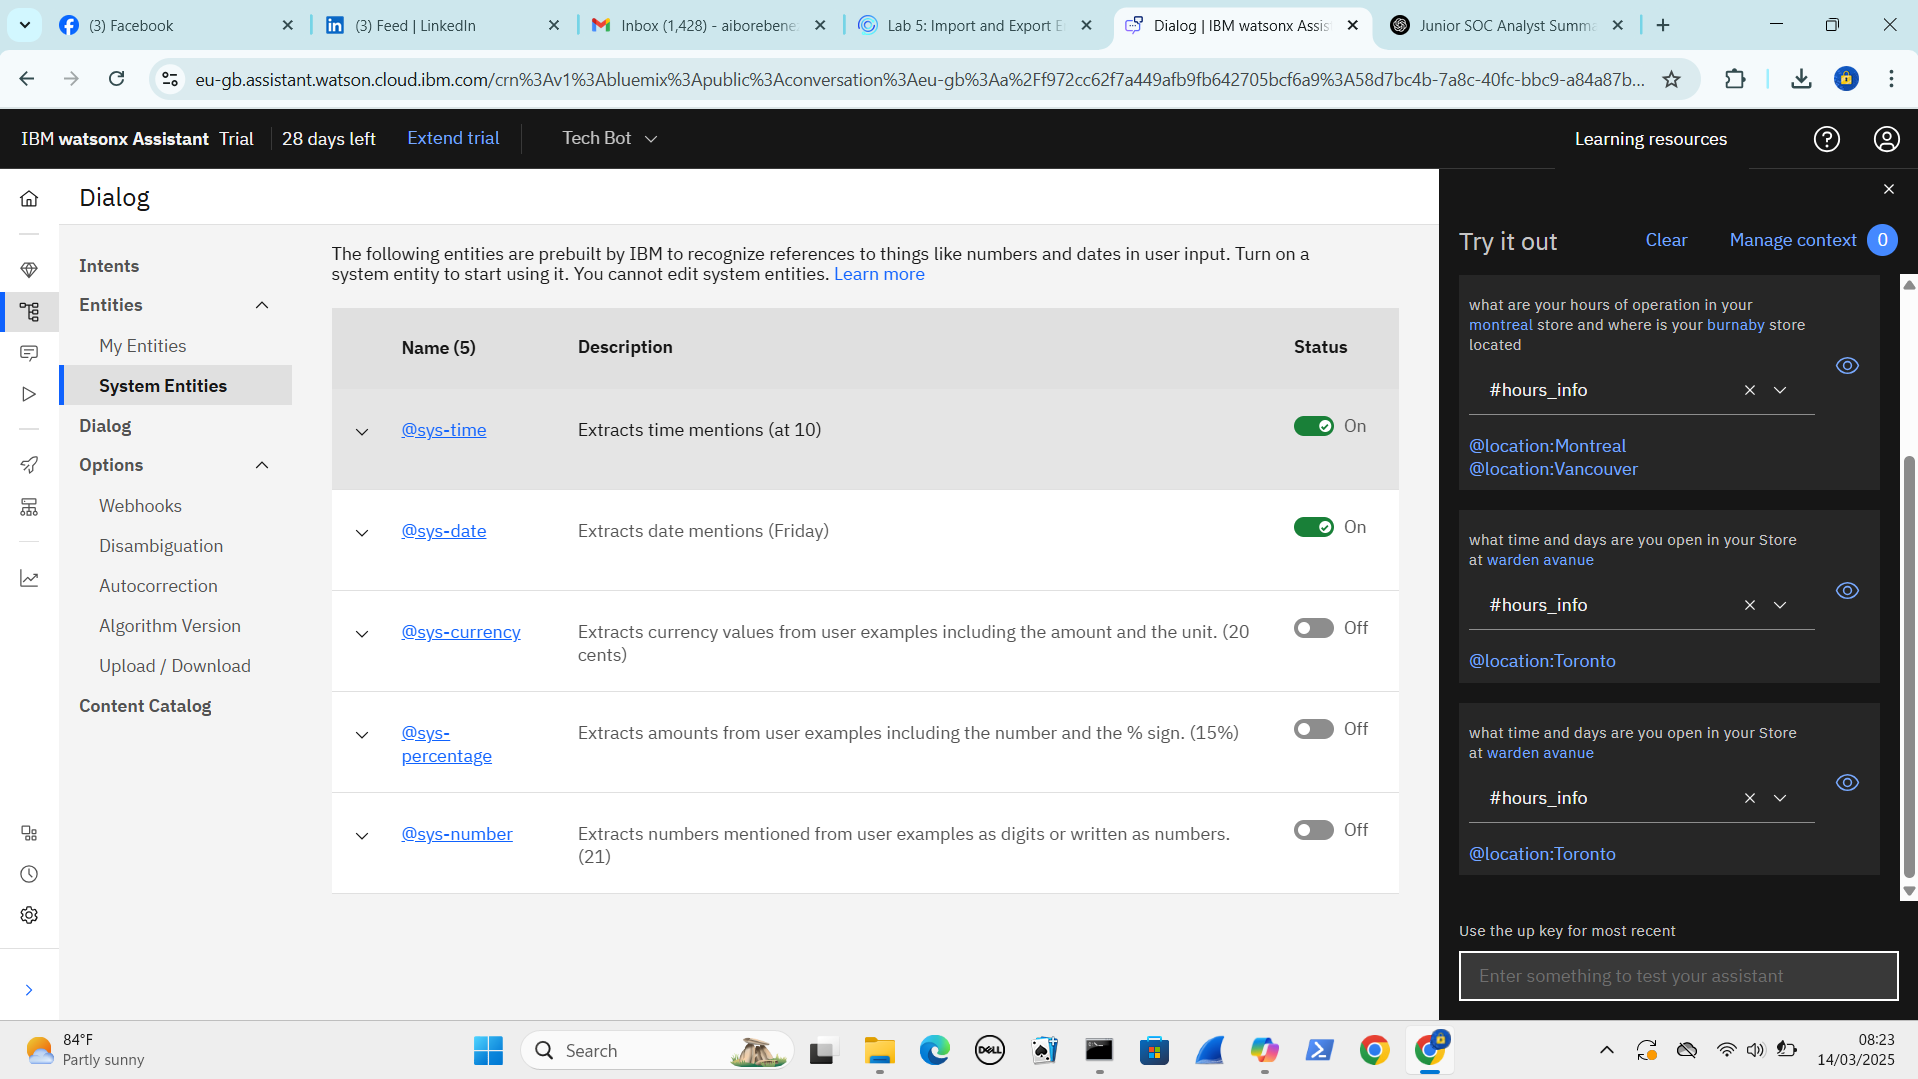The height and width of the screenshot is (1079, 1918).
Task: Enable the @sys-number entity toggle
Action: pos(1313,830)
